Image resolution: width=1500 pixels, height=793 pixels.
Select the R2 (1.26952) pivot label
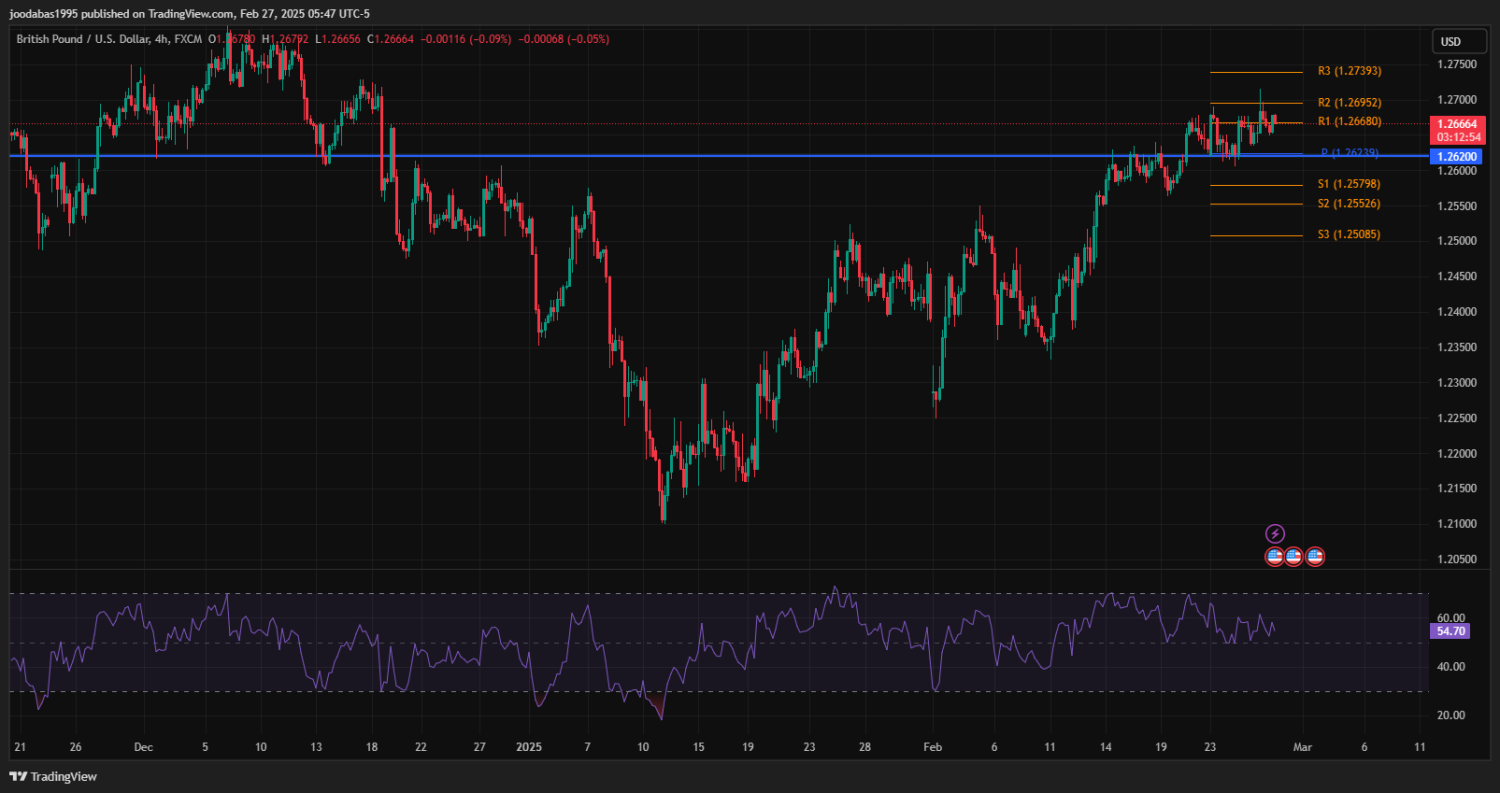[1349, 103]
